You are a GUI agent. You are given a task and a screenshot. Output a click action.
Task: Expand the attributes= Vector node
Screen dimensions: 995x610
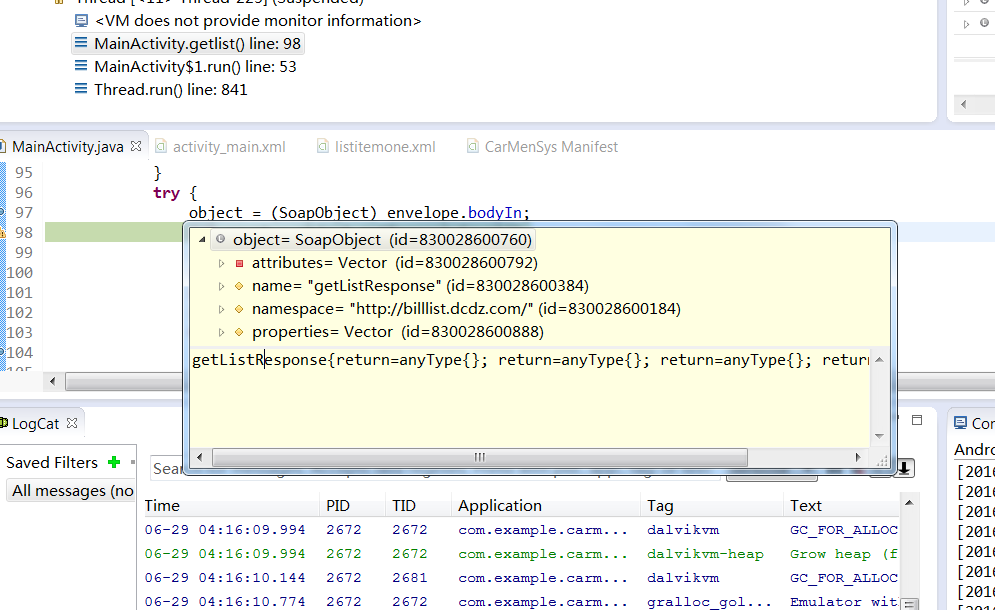coord(221,263)
